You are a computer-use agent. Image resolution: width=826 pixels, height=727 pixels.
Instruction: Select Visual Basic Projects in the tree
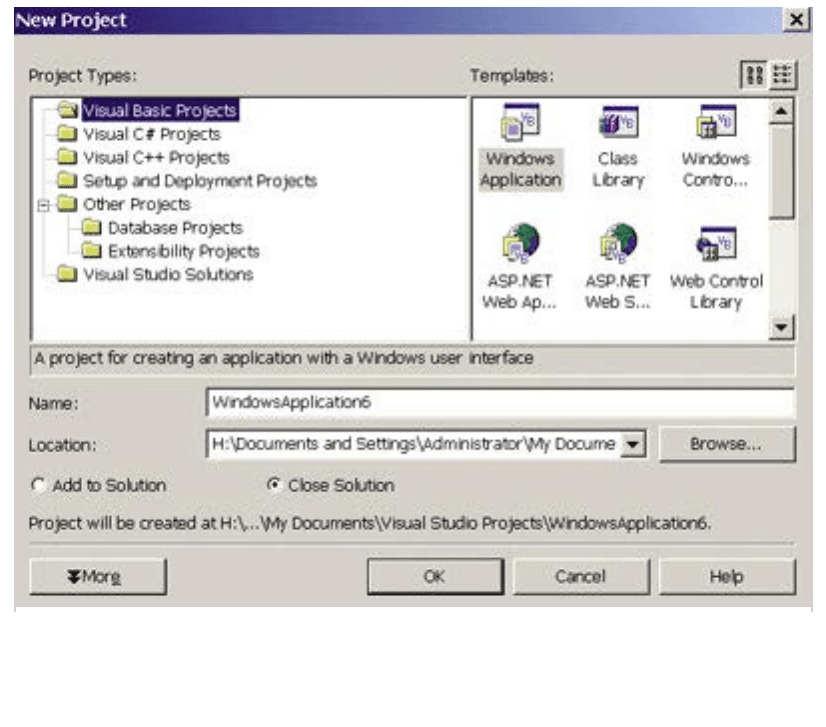[x=160, y=111]
